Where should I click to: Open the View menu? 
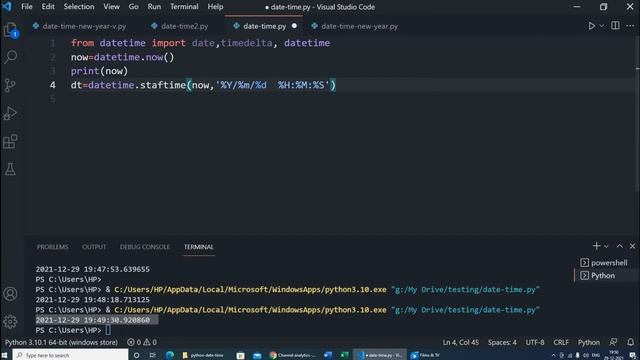(x=111, y=7)
